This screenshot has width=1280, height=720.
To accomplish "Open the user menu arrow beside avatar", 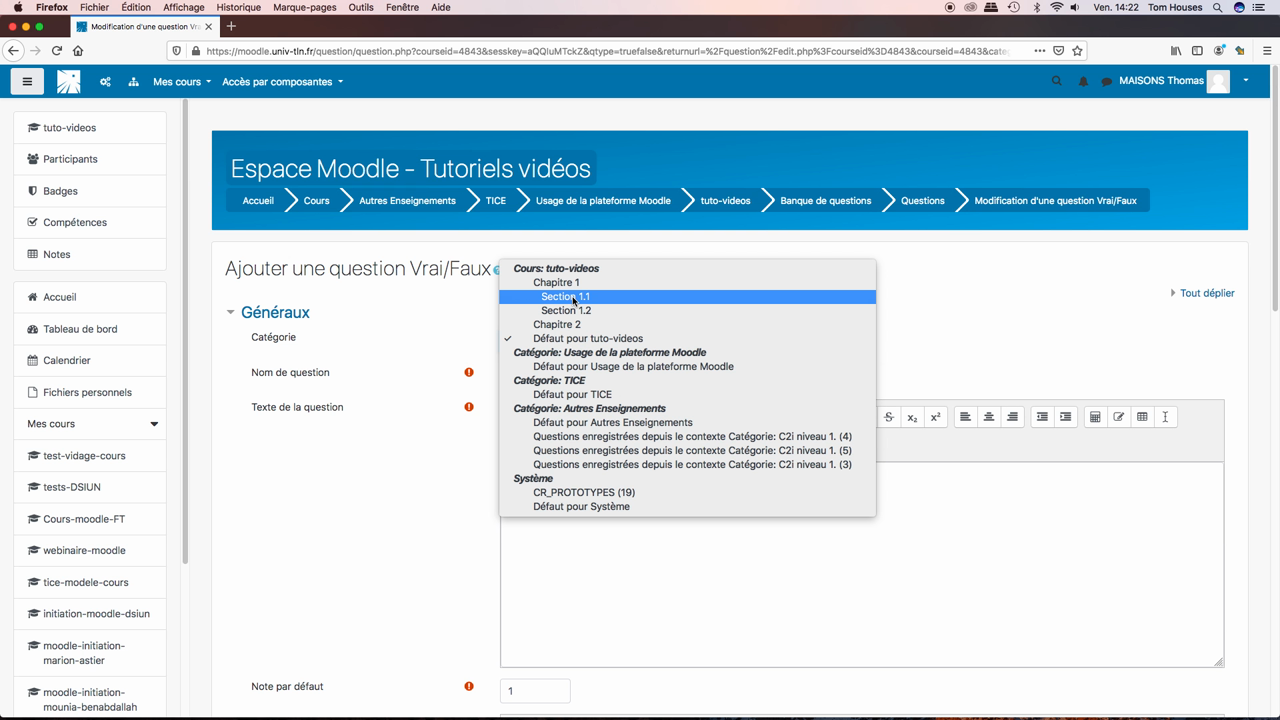I will (x=1245, y=81).
